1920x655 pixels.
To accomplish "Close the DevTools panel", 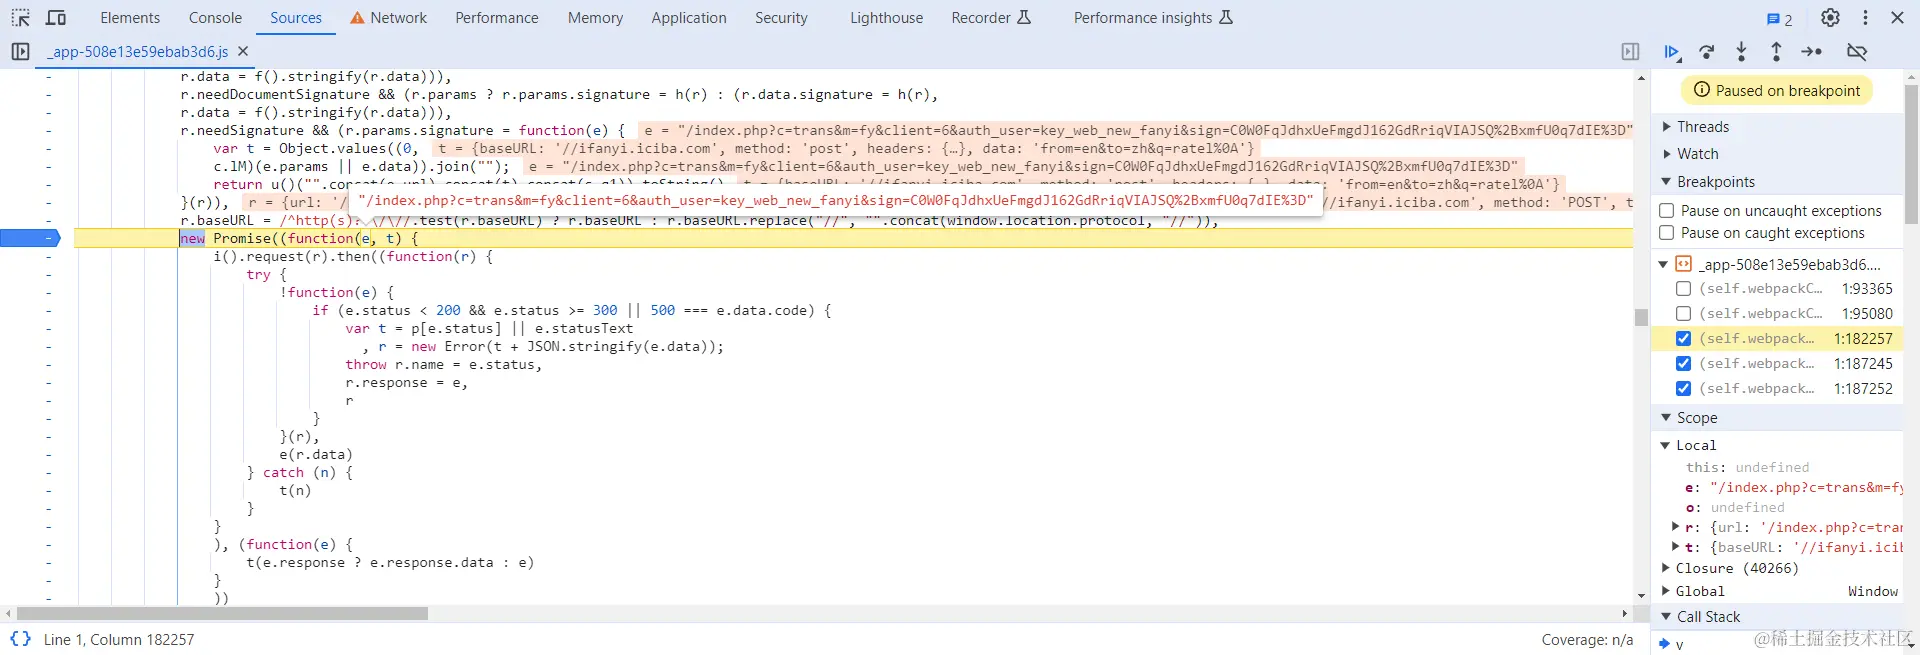I will pos(1897,18).
